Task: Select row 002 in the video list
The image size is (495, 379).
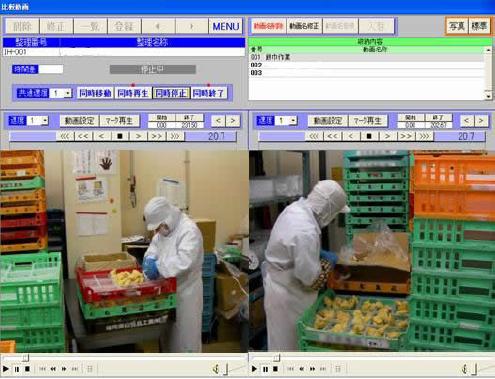Action: [366, 65]
